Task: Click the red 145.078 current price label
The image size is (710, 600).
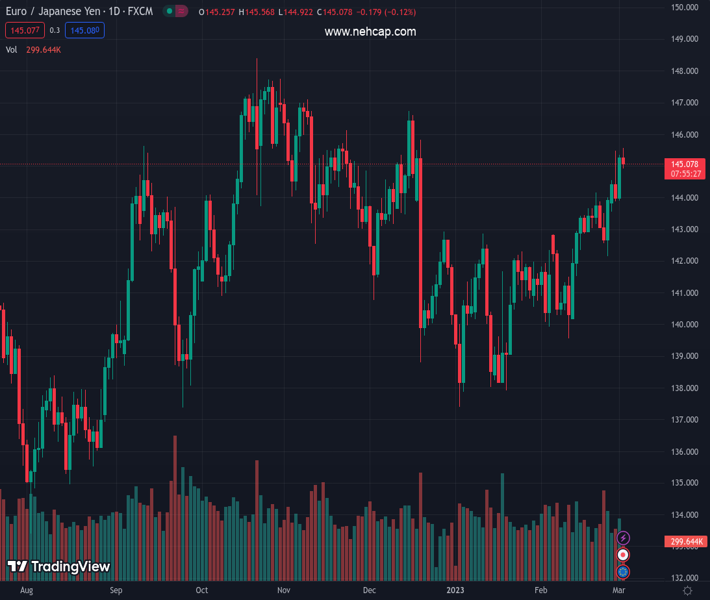Action: pos(685,164)
